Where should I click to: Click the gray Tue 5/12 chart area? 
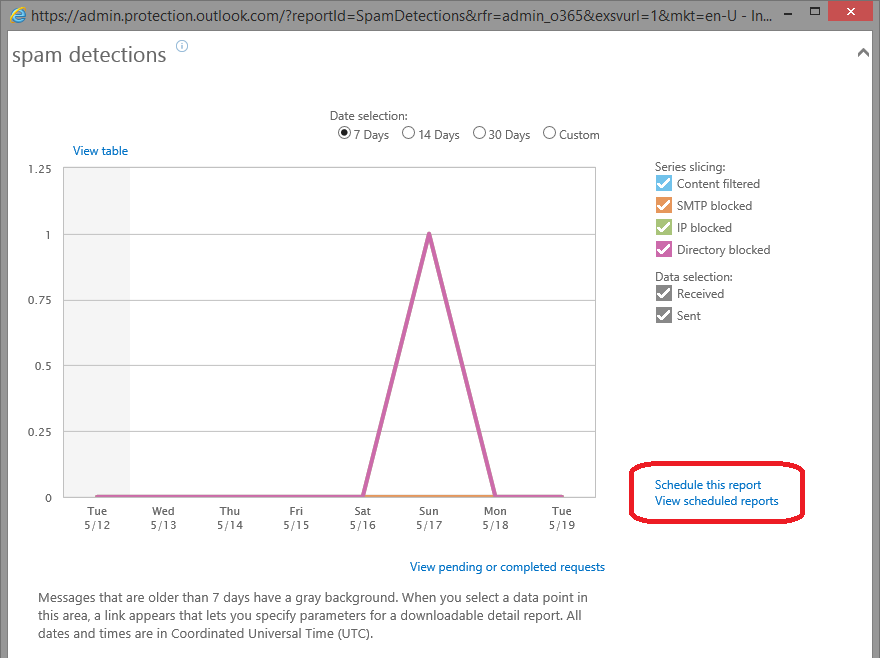coord(97,332)
